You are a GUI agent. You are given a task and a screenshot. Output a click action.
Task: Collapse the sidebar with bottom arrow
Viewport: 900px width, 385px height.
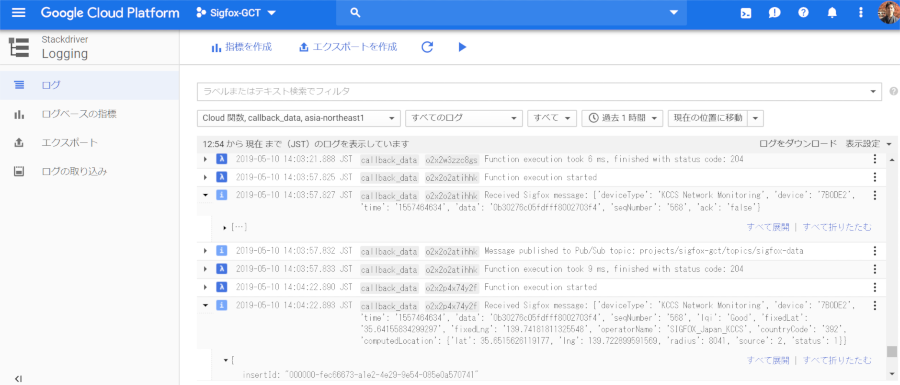(18, 378)
